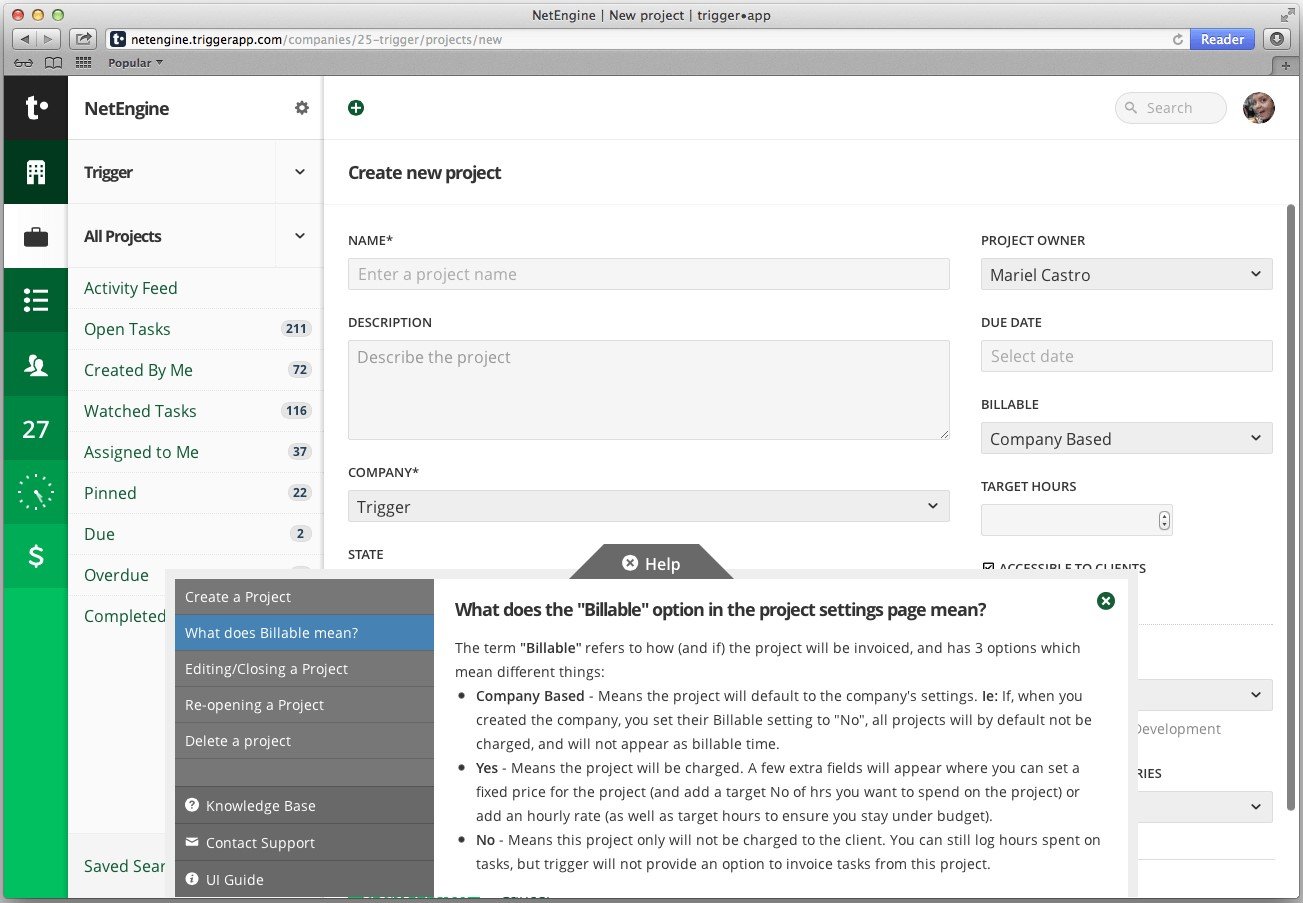Screen dimensions: 1303x903
Task: Adjust Target Hours stepper arrows
Action: point(1164,520)
